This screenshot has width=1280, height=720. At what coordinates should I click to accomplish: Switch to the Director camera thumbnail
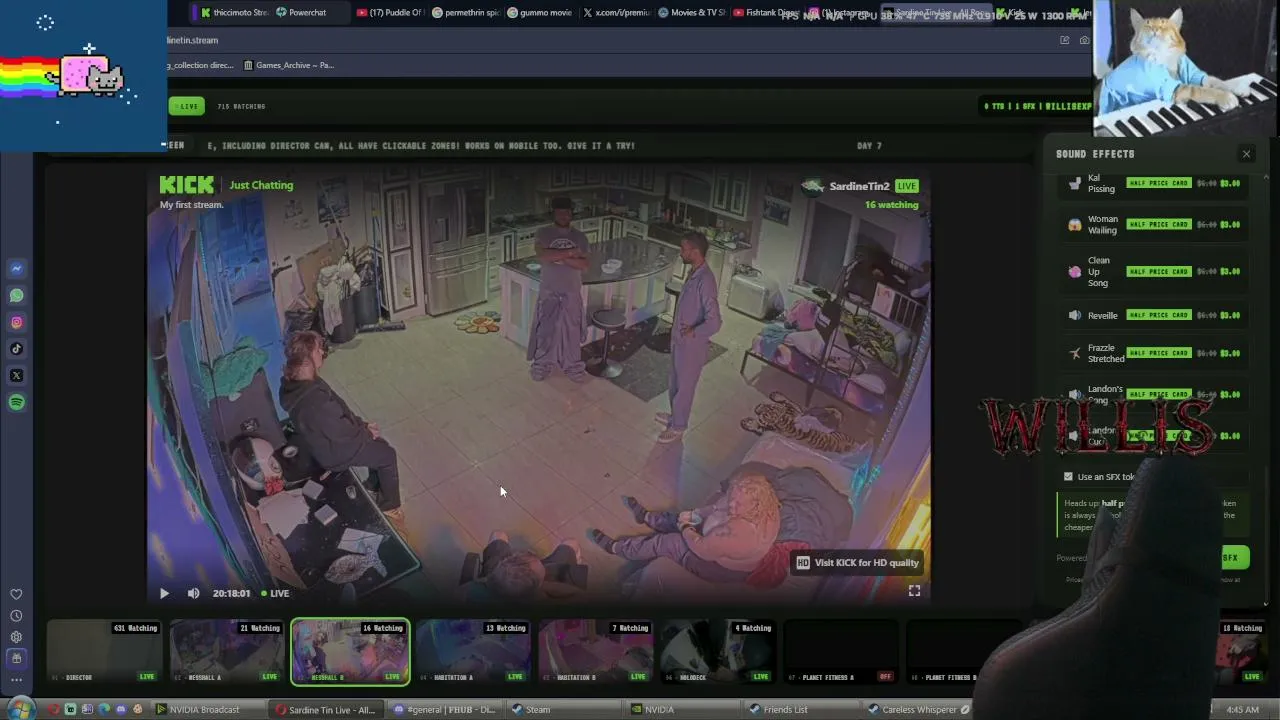(x=104, y=652)
